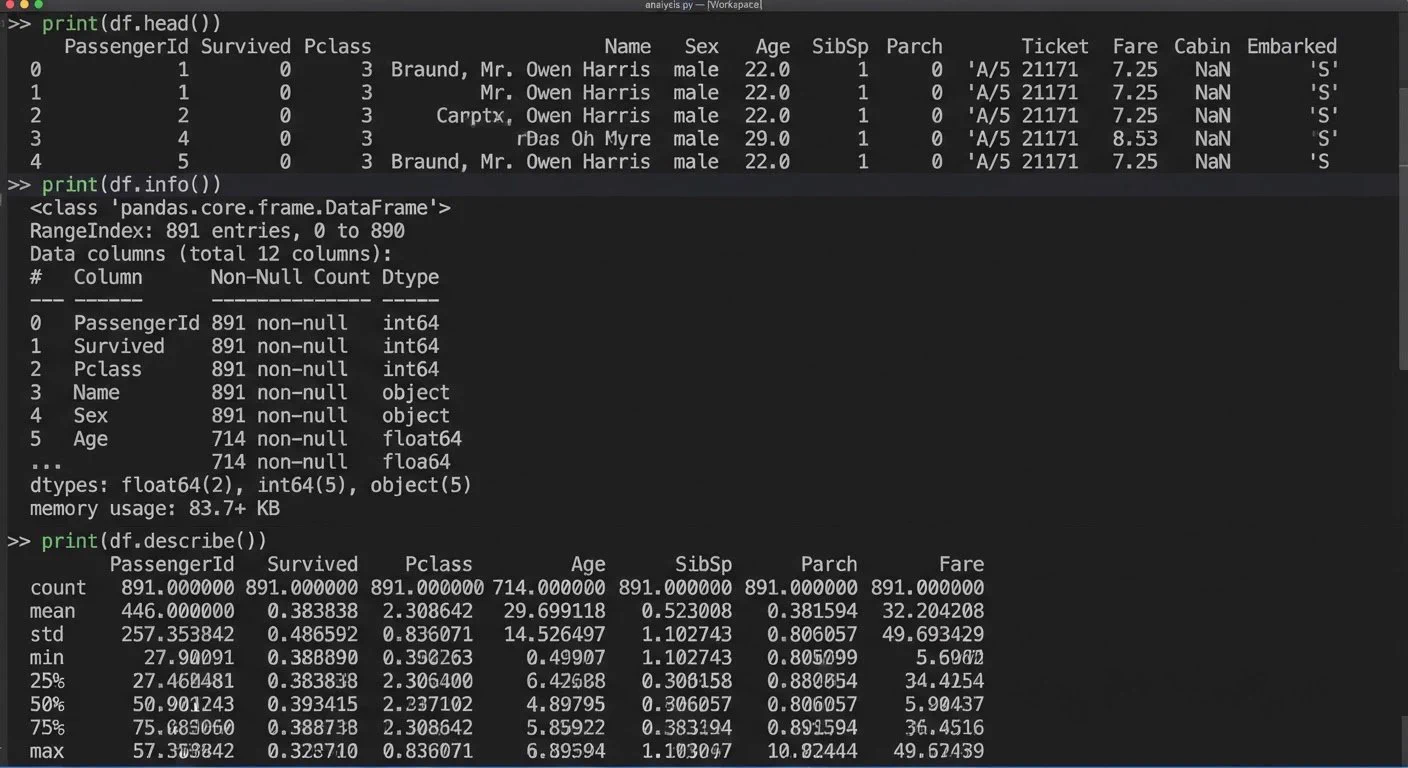This screenshot has width=1408, height=768.
Task: Click the green maximize window button
Action: (41, 5)
